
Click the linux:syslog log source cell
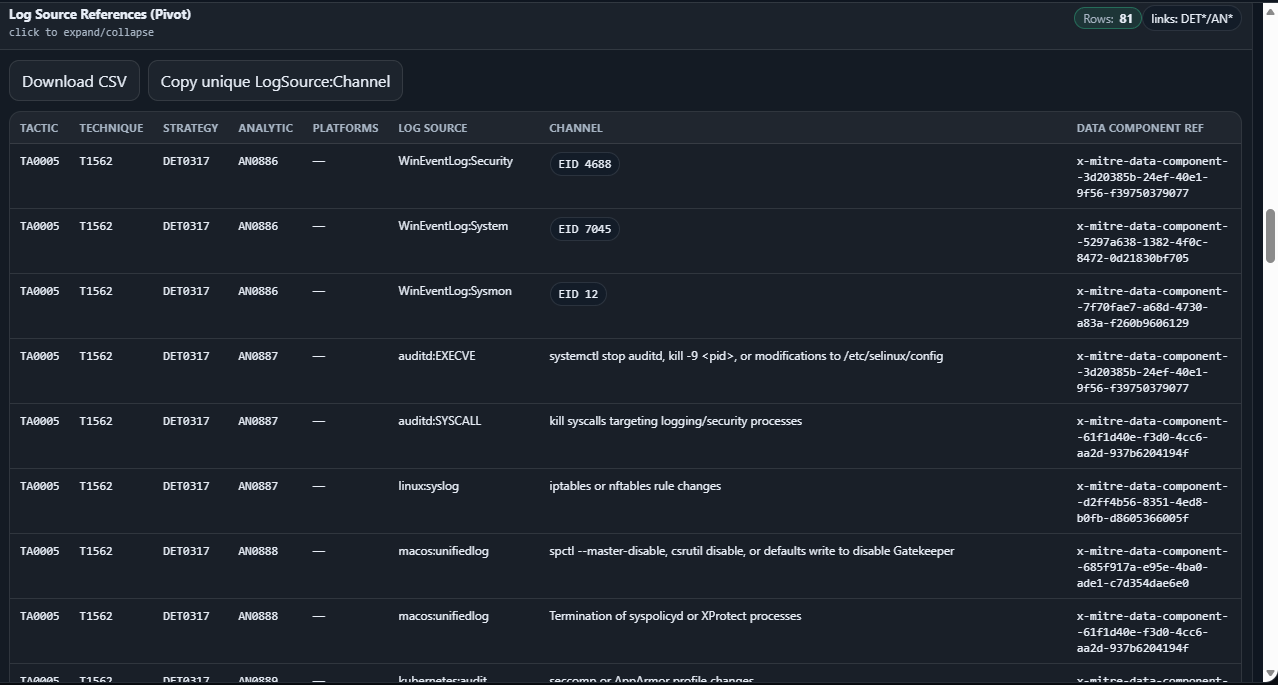(428, 486)
